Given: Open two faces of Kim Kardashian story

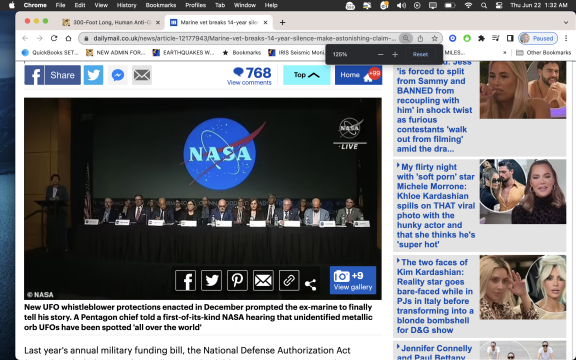Looking at the screenshot, I should point(435,296).
